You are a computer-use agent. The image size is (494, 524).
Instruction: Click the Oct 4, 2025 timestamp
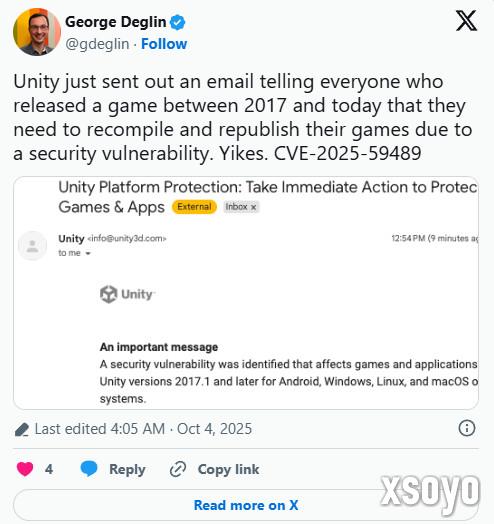(214, 429)
